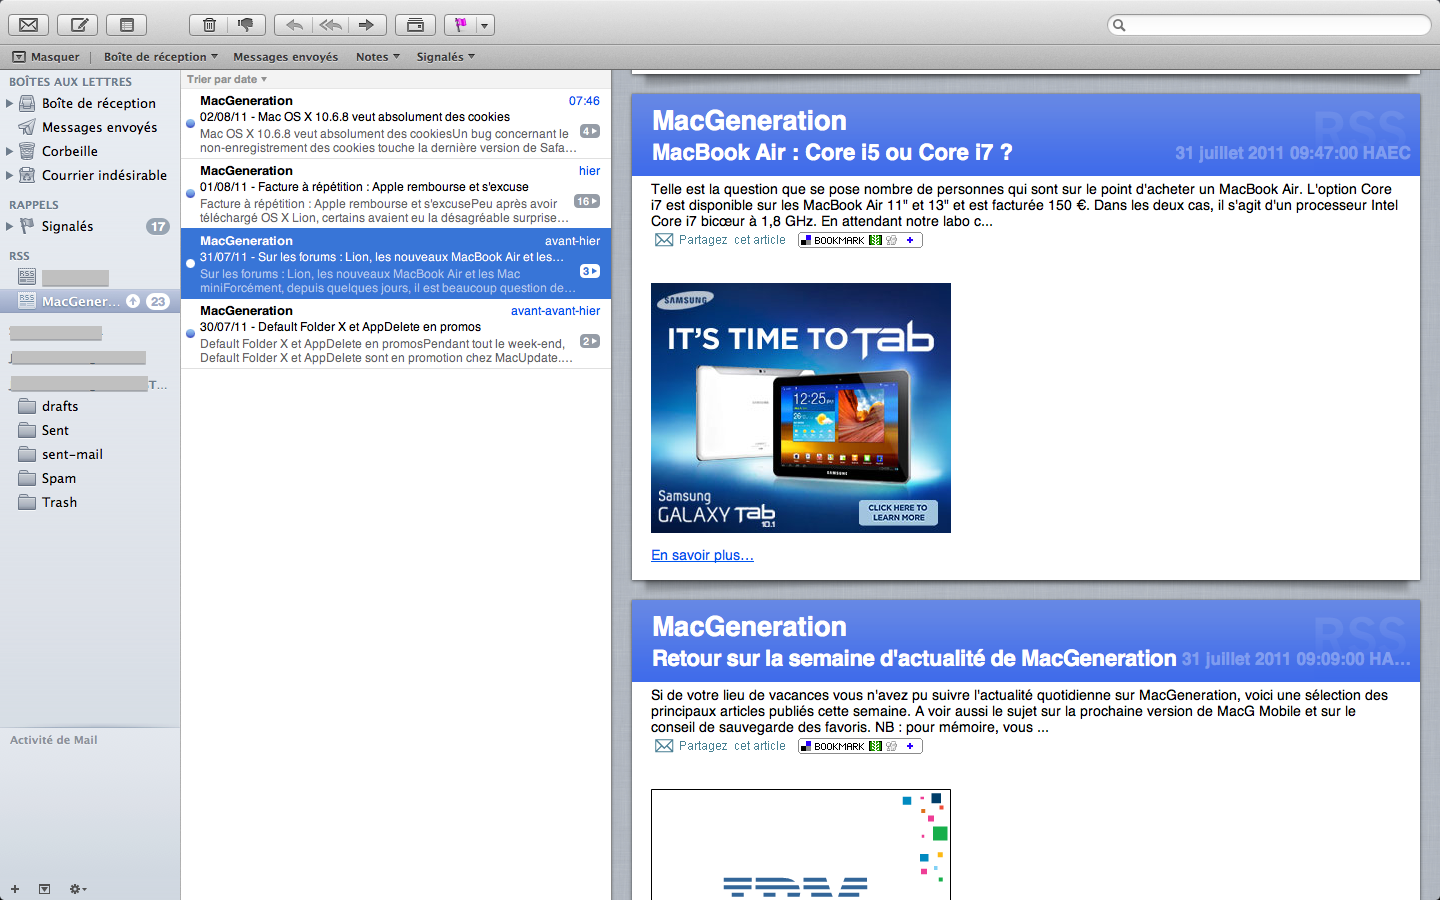
Task: Open the flag color dropdown arrow
Action: click(485, 25)
